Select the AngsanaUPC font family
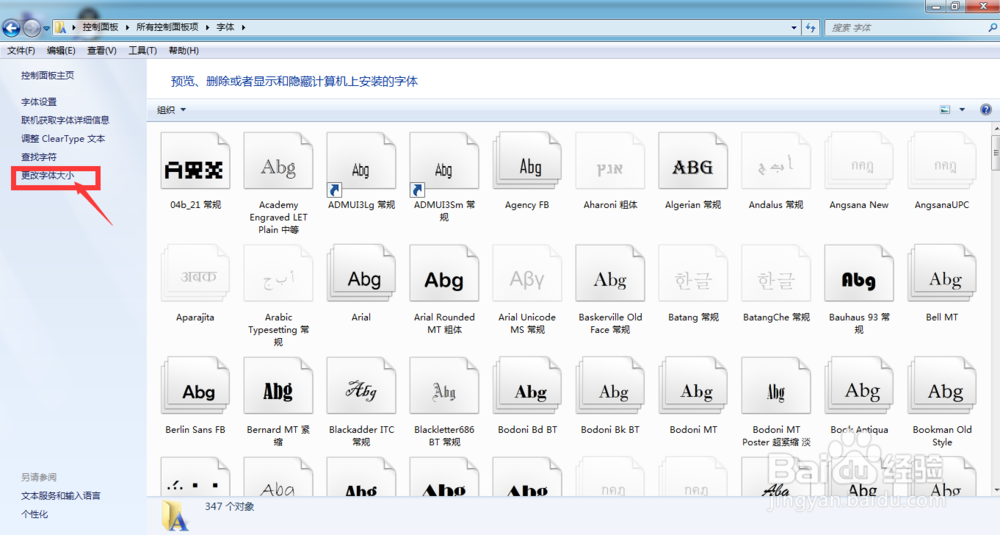This screenshot has height=535, width=1000. (x=941, y=161)
